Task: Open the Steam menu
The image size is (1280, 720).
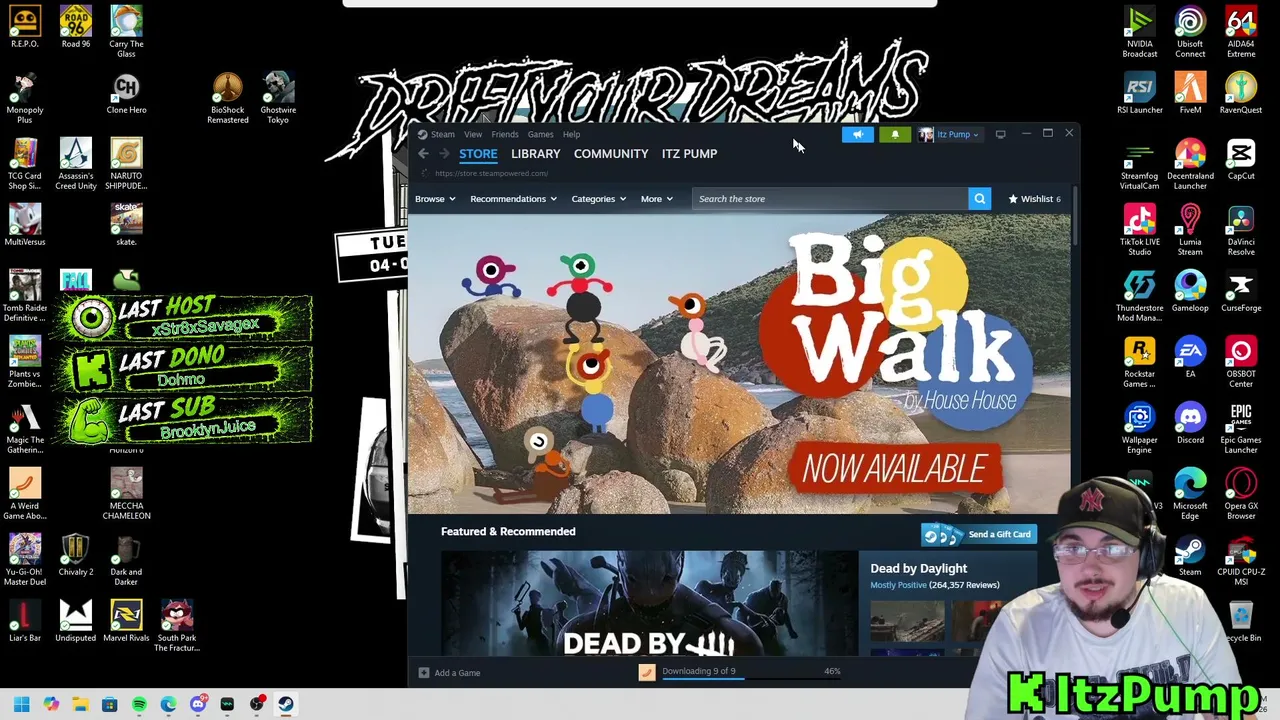Action: [x=442, y=134]
